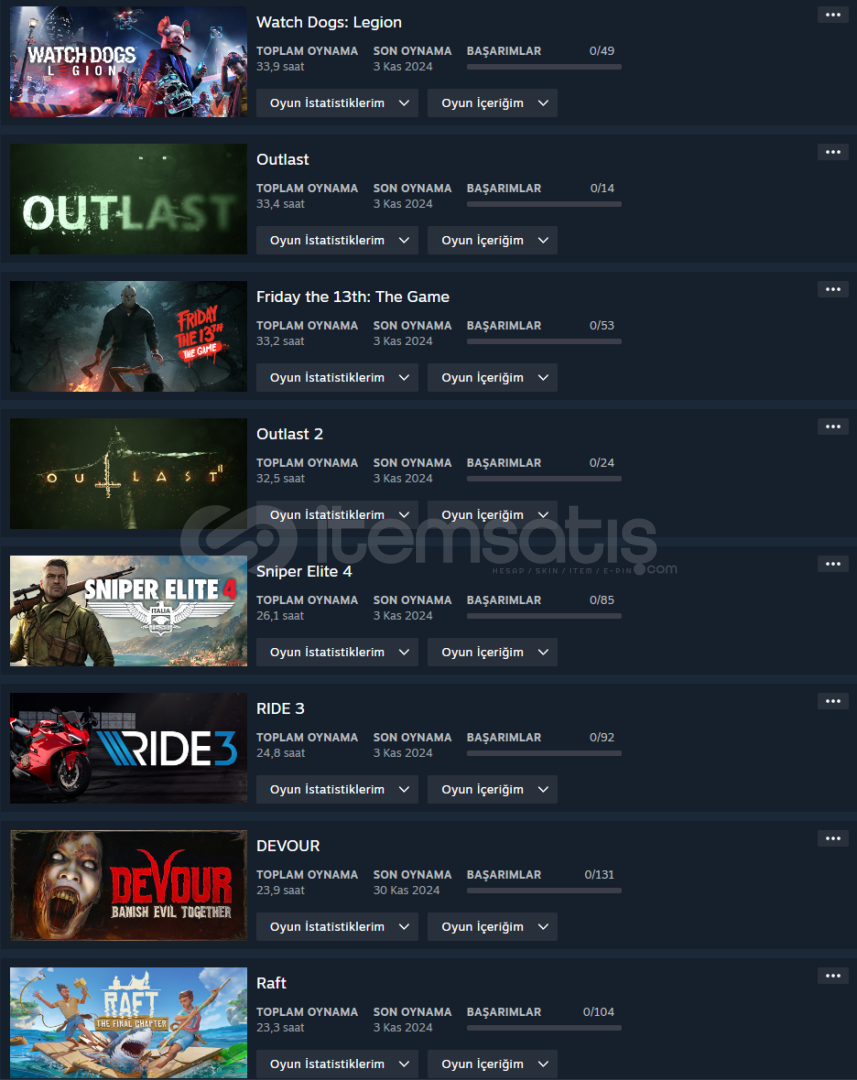Open the ellipsis menu for DEVOUR
The width and height of the screenshot is (857, 1080).
pos(832,838)
